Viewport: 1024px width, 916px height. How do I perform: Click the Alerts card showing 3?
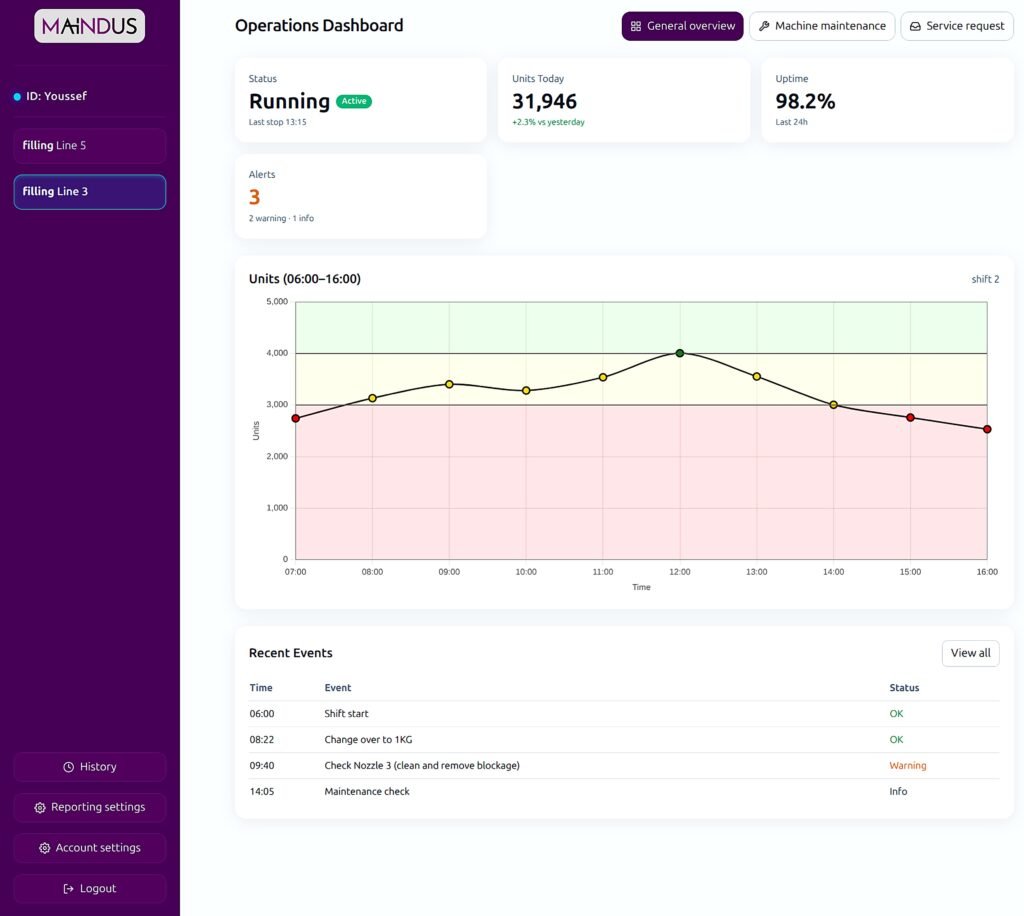tap(360, 196)
